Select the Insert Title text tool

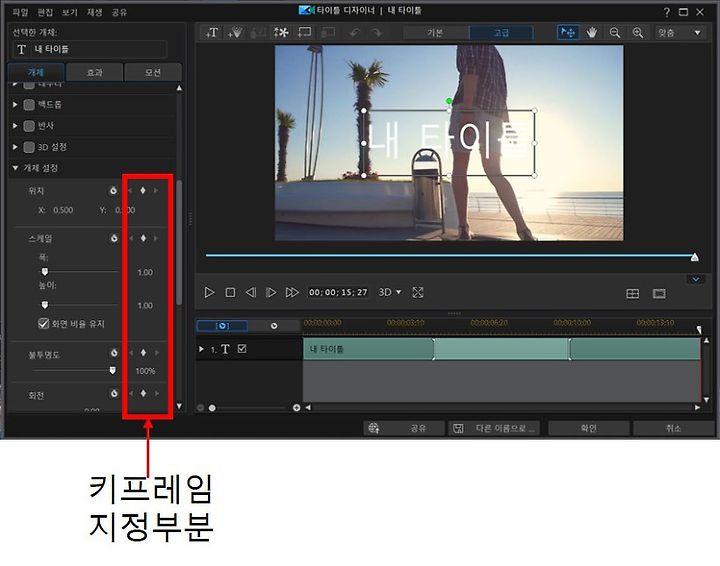(212, 33)
